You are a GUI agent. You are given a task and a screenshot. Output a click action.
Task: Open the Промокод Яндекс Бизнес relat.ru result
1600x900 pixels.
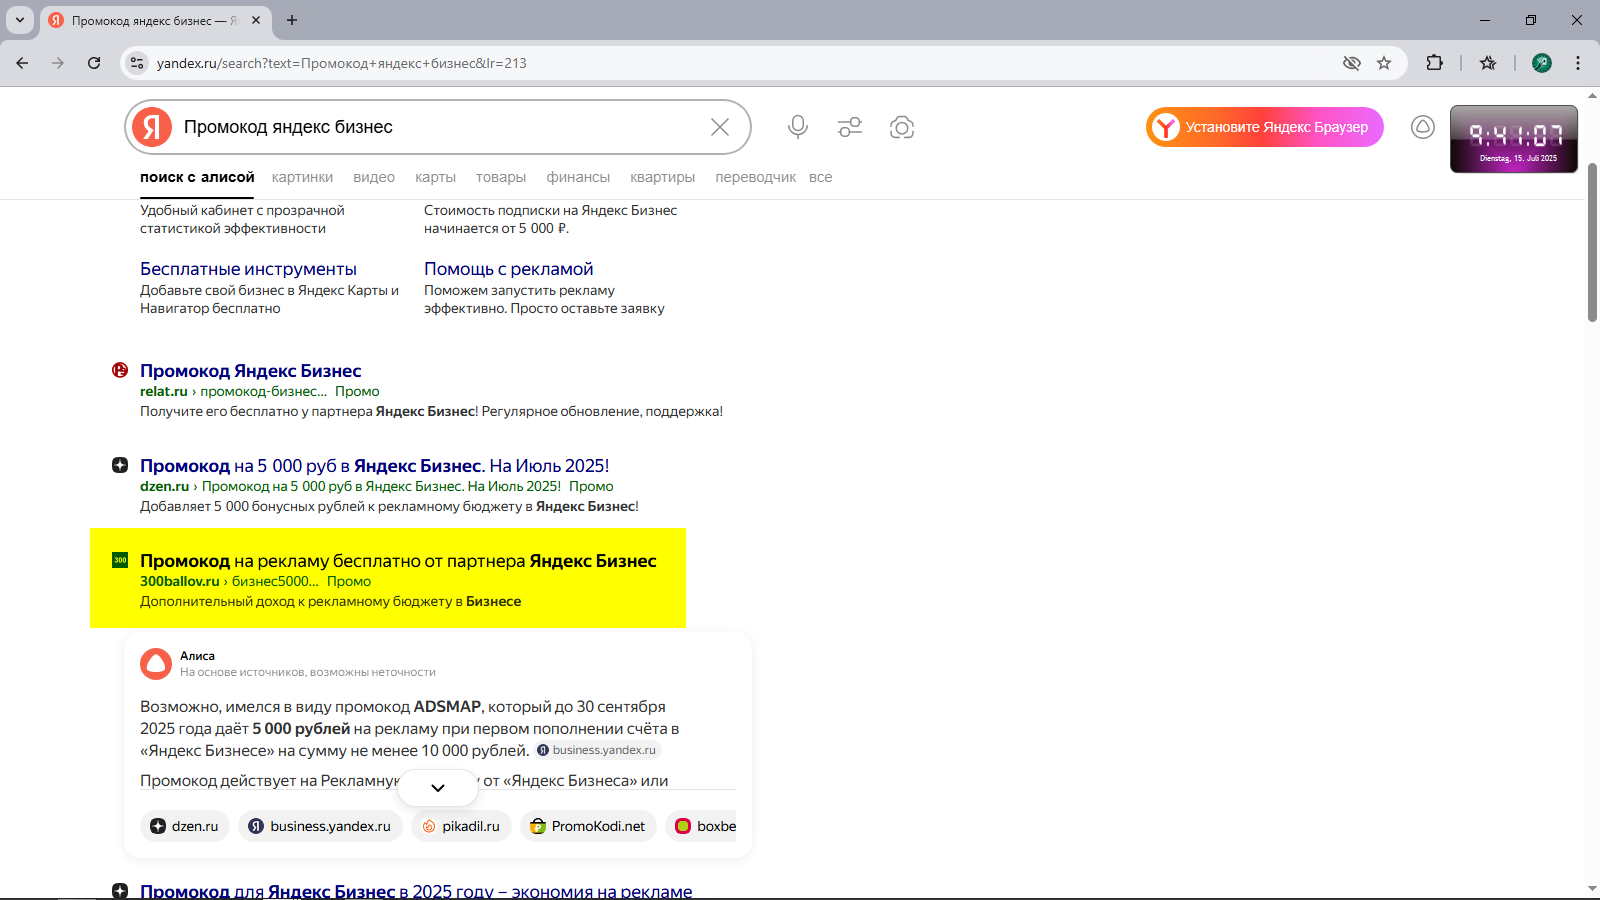click(x=251, y=371)
